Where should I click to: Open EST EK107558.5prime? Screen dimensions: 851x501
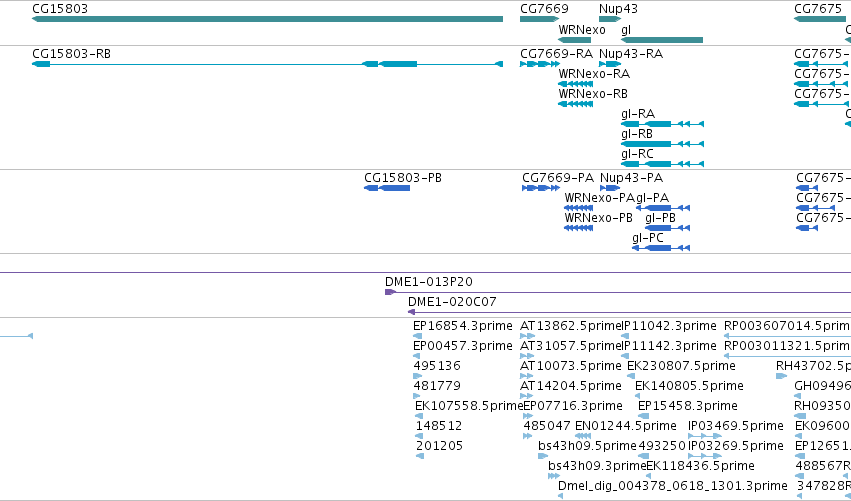468,407
